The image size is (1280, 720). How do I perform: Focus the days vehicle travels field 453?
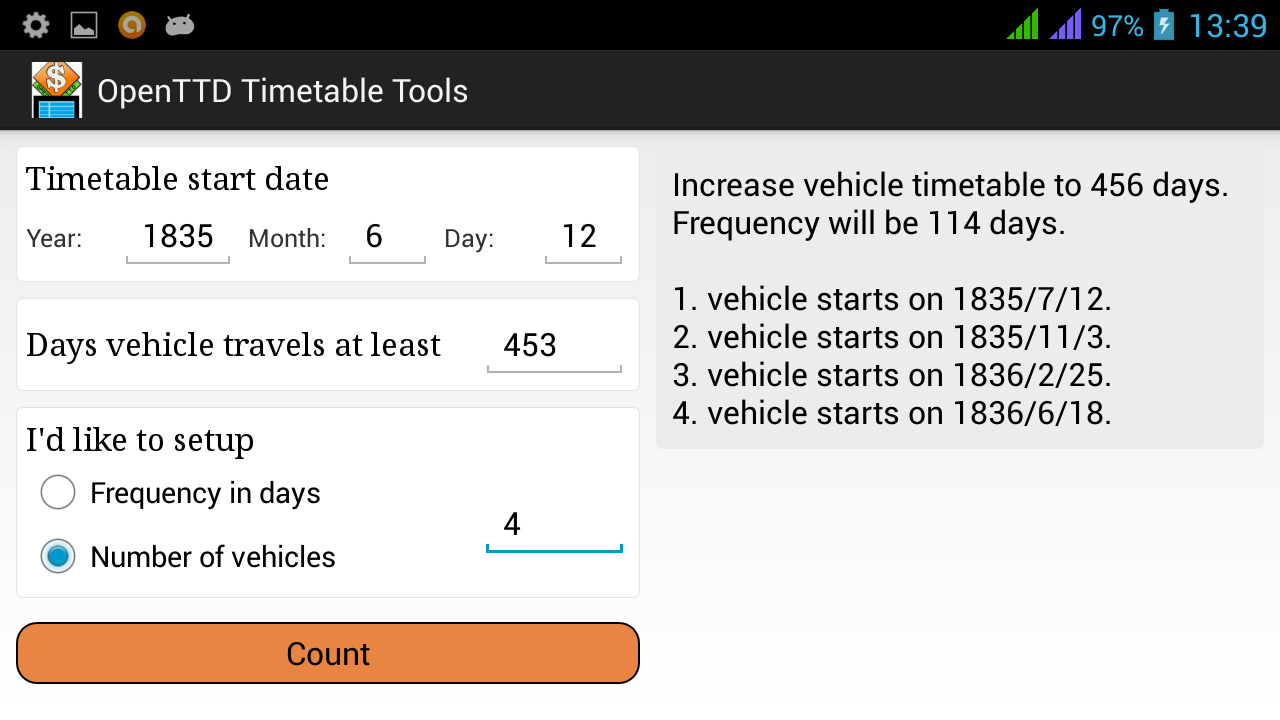554,346
